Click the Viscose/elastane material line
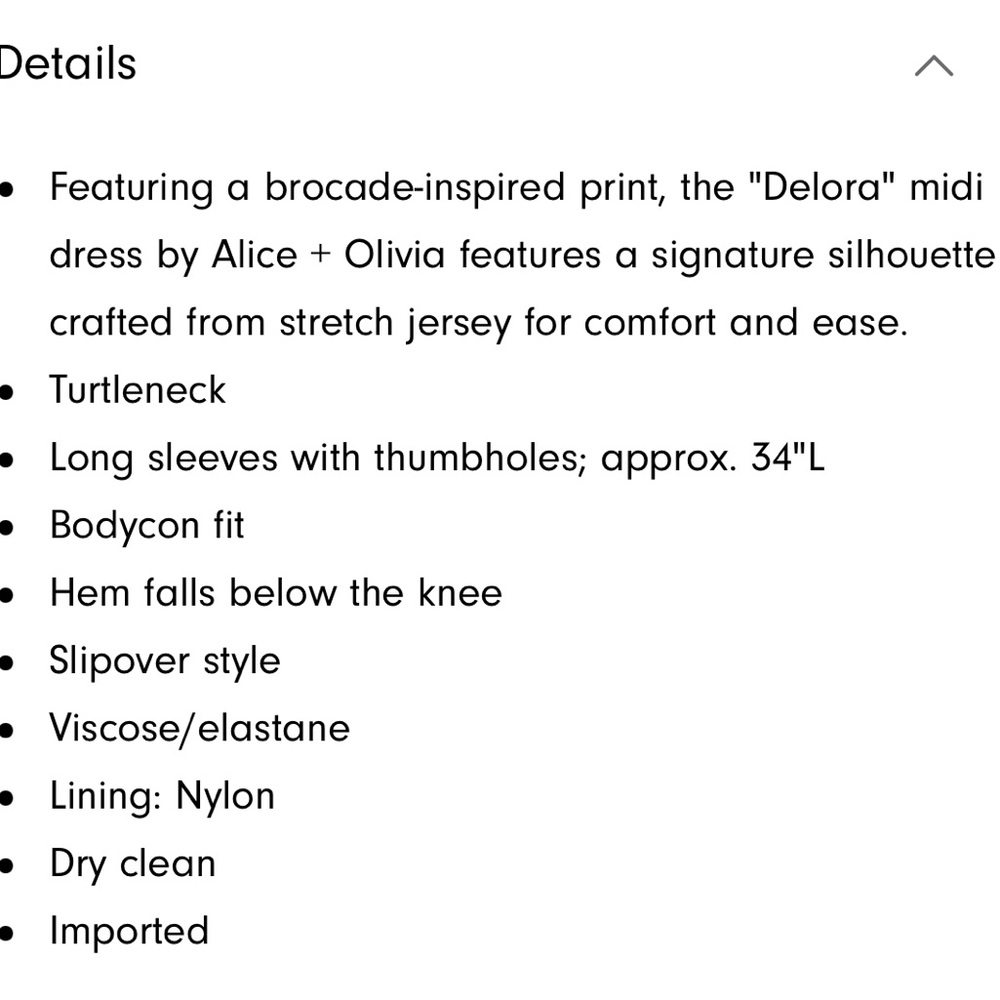Image resolution: width=1000 pixels, height=1000 pixels. (x=200, y=728)
